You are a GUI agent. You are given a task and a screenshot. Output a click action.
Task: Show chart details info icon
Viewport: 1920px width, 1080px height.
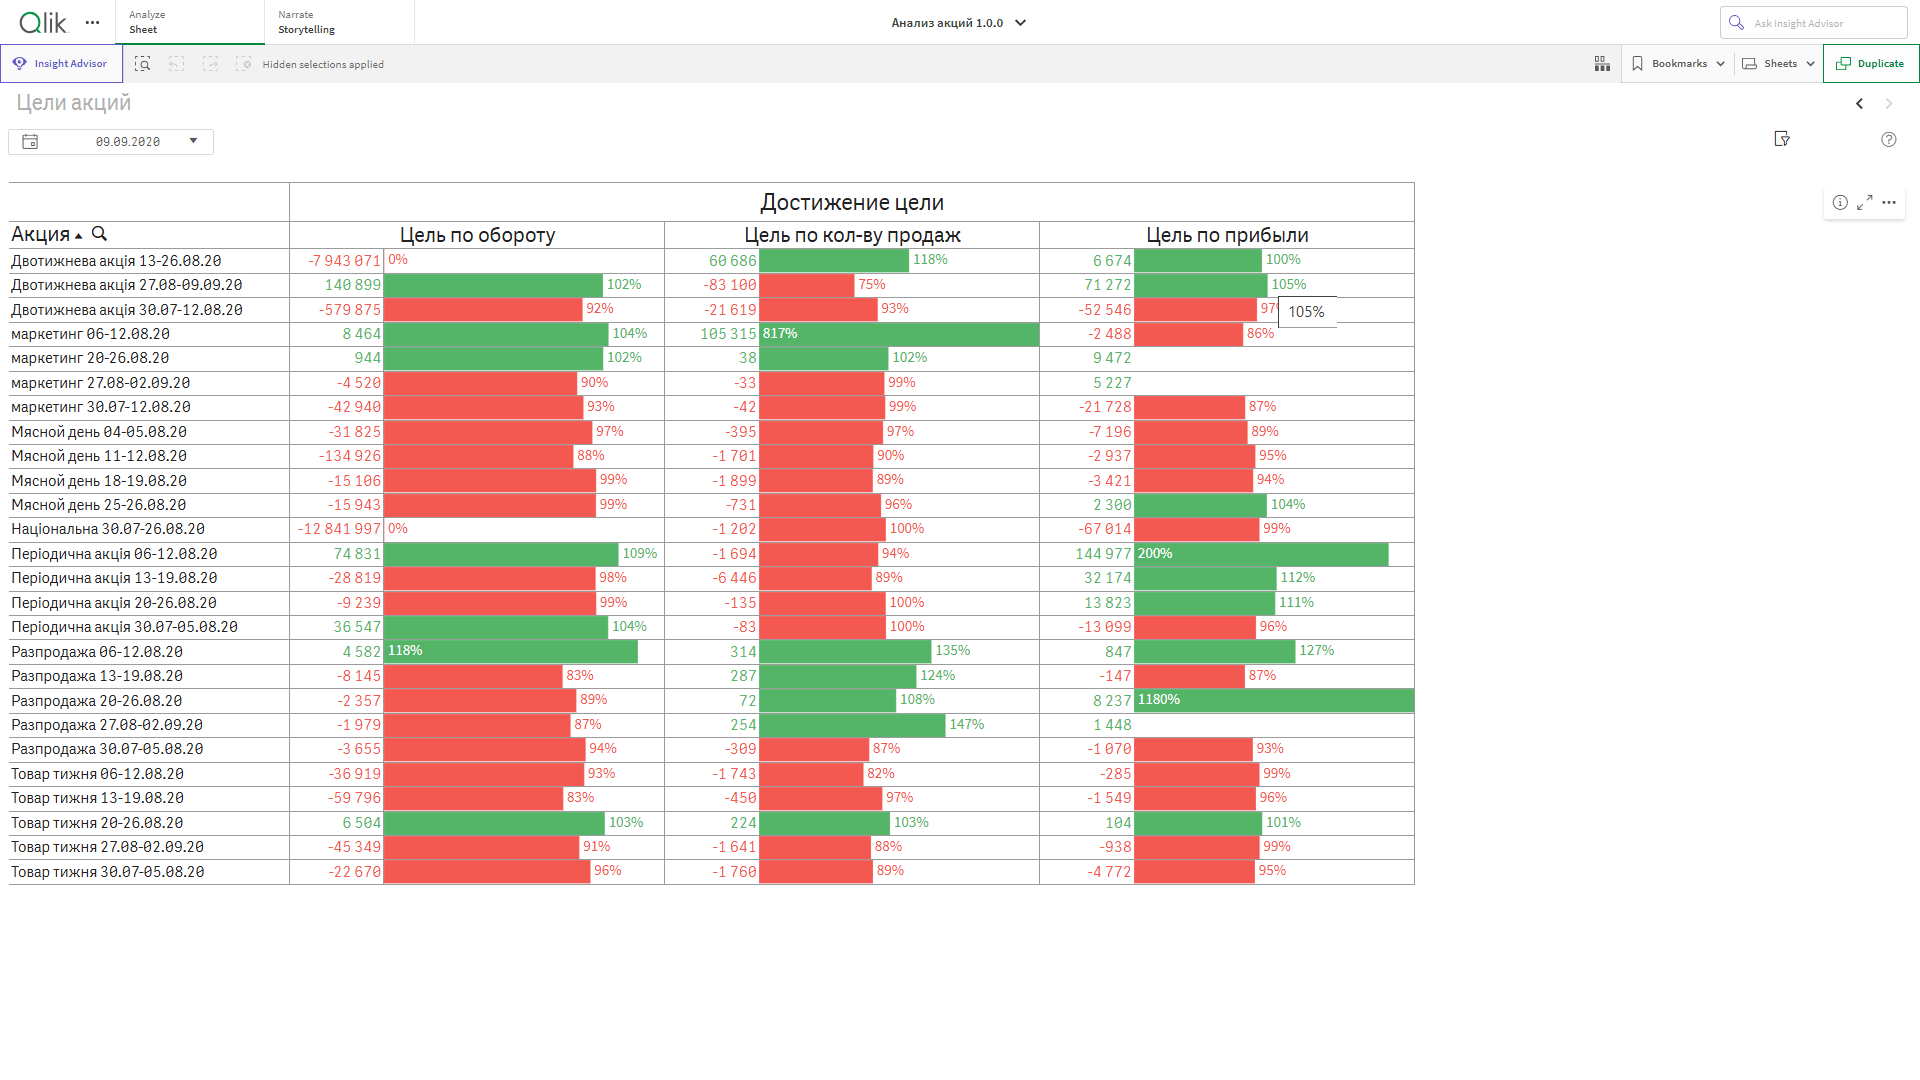(x=1840, y=203)
